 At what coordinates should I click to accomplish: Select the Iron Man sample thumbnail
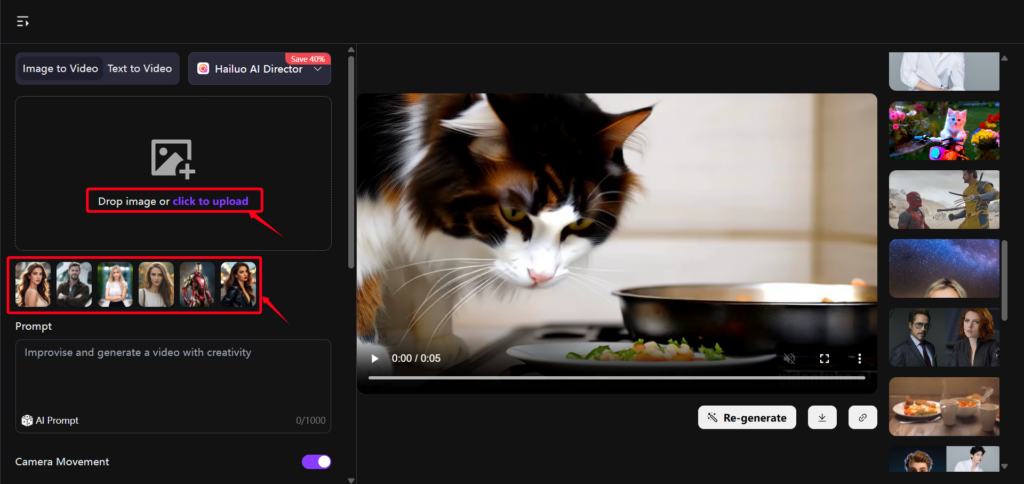click(x=197, y=285)
